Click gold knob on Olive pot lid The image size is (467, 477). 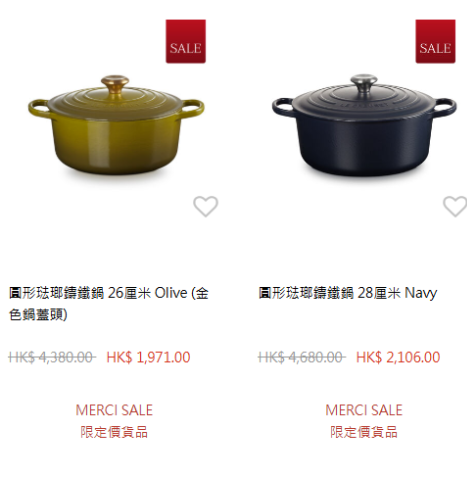(x=115, y=84)
